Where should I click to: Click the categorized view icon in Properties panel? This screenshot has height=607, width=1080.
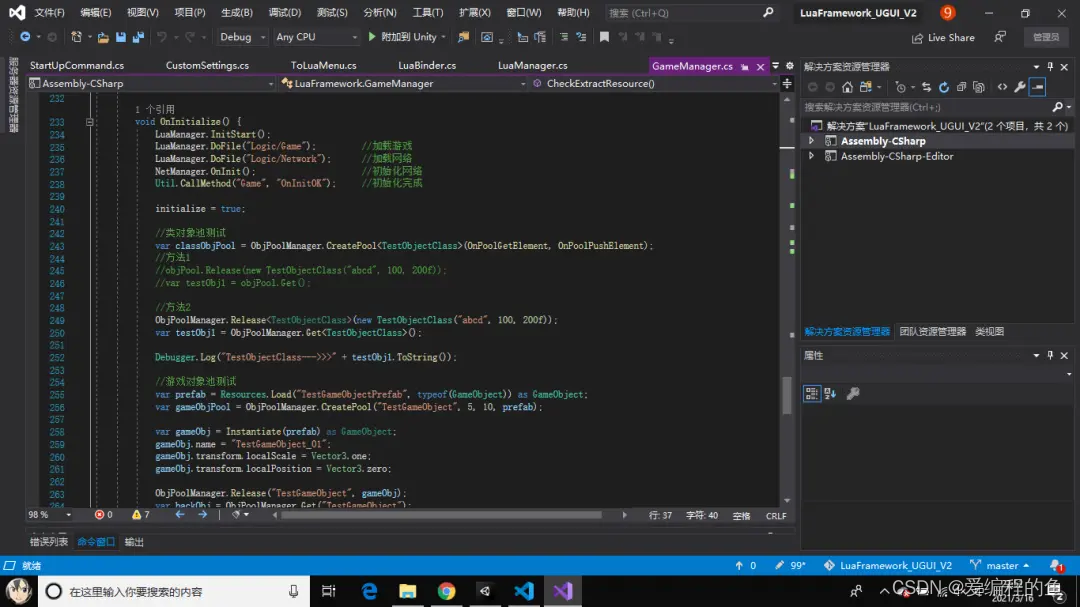[x=812, y=394]
